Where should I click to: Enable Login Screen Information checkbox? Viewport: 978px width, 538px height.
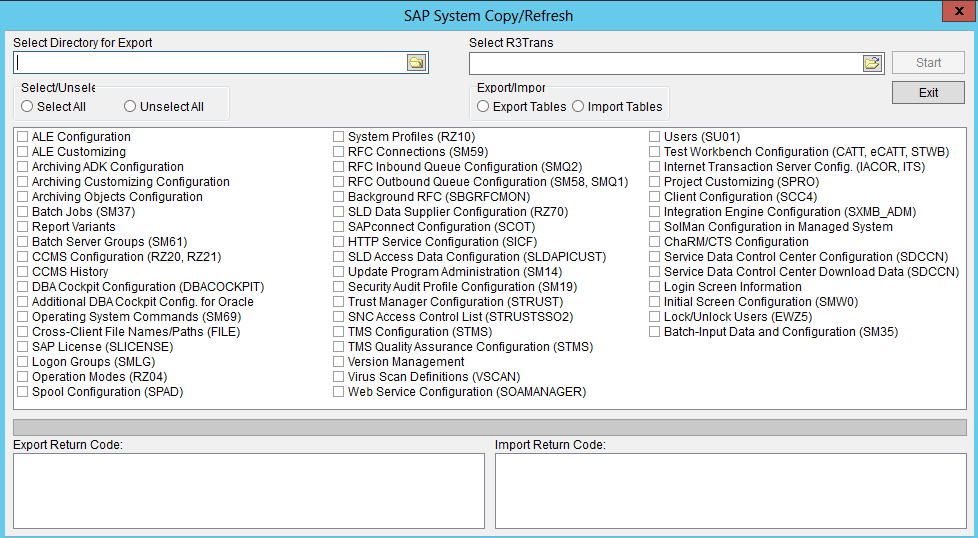[654, 287]
